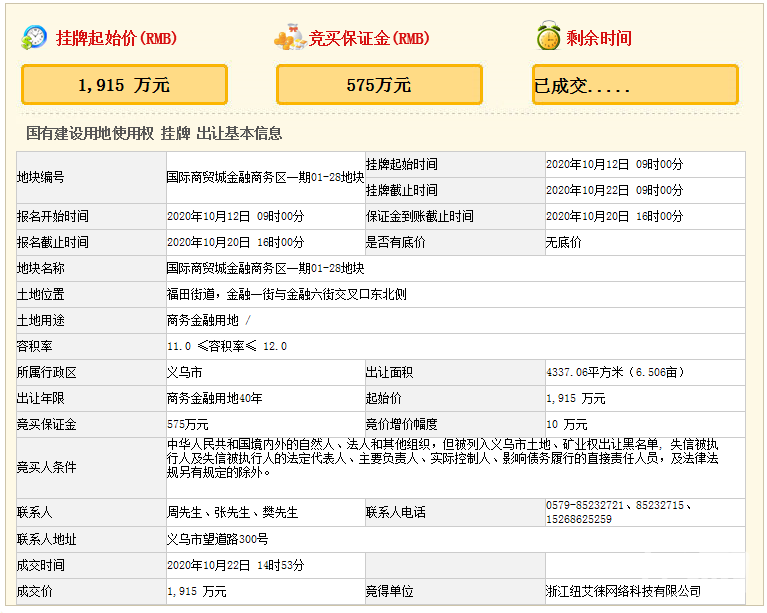Select the 575万元 deposit amount box

click(x=379, y=85)
